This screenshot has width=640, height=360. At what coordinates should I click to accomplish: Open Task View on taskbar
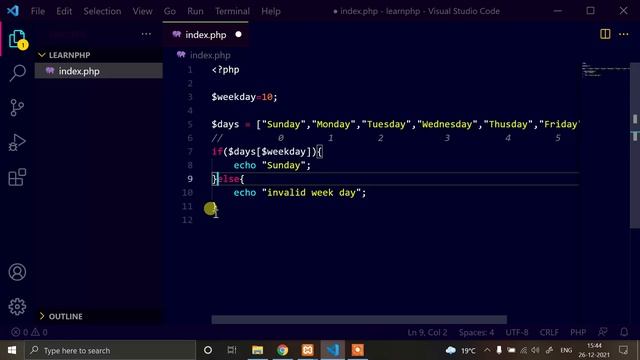[232, 350]
